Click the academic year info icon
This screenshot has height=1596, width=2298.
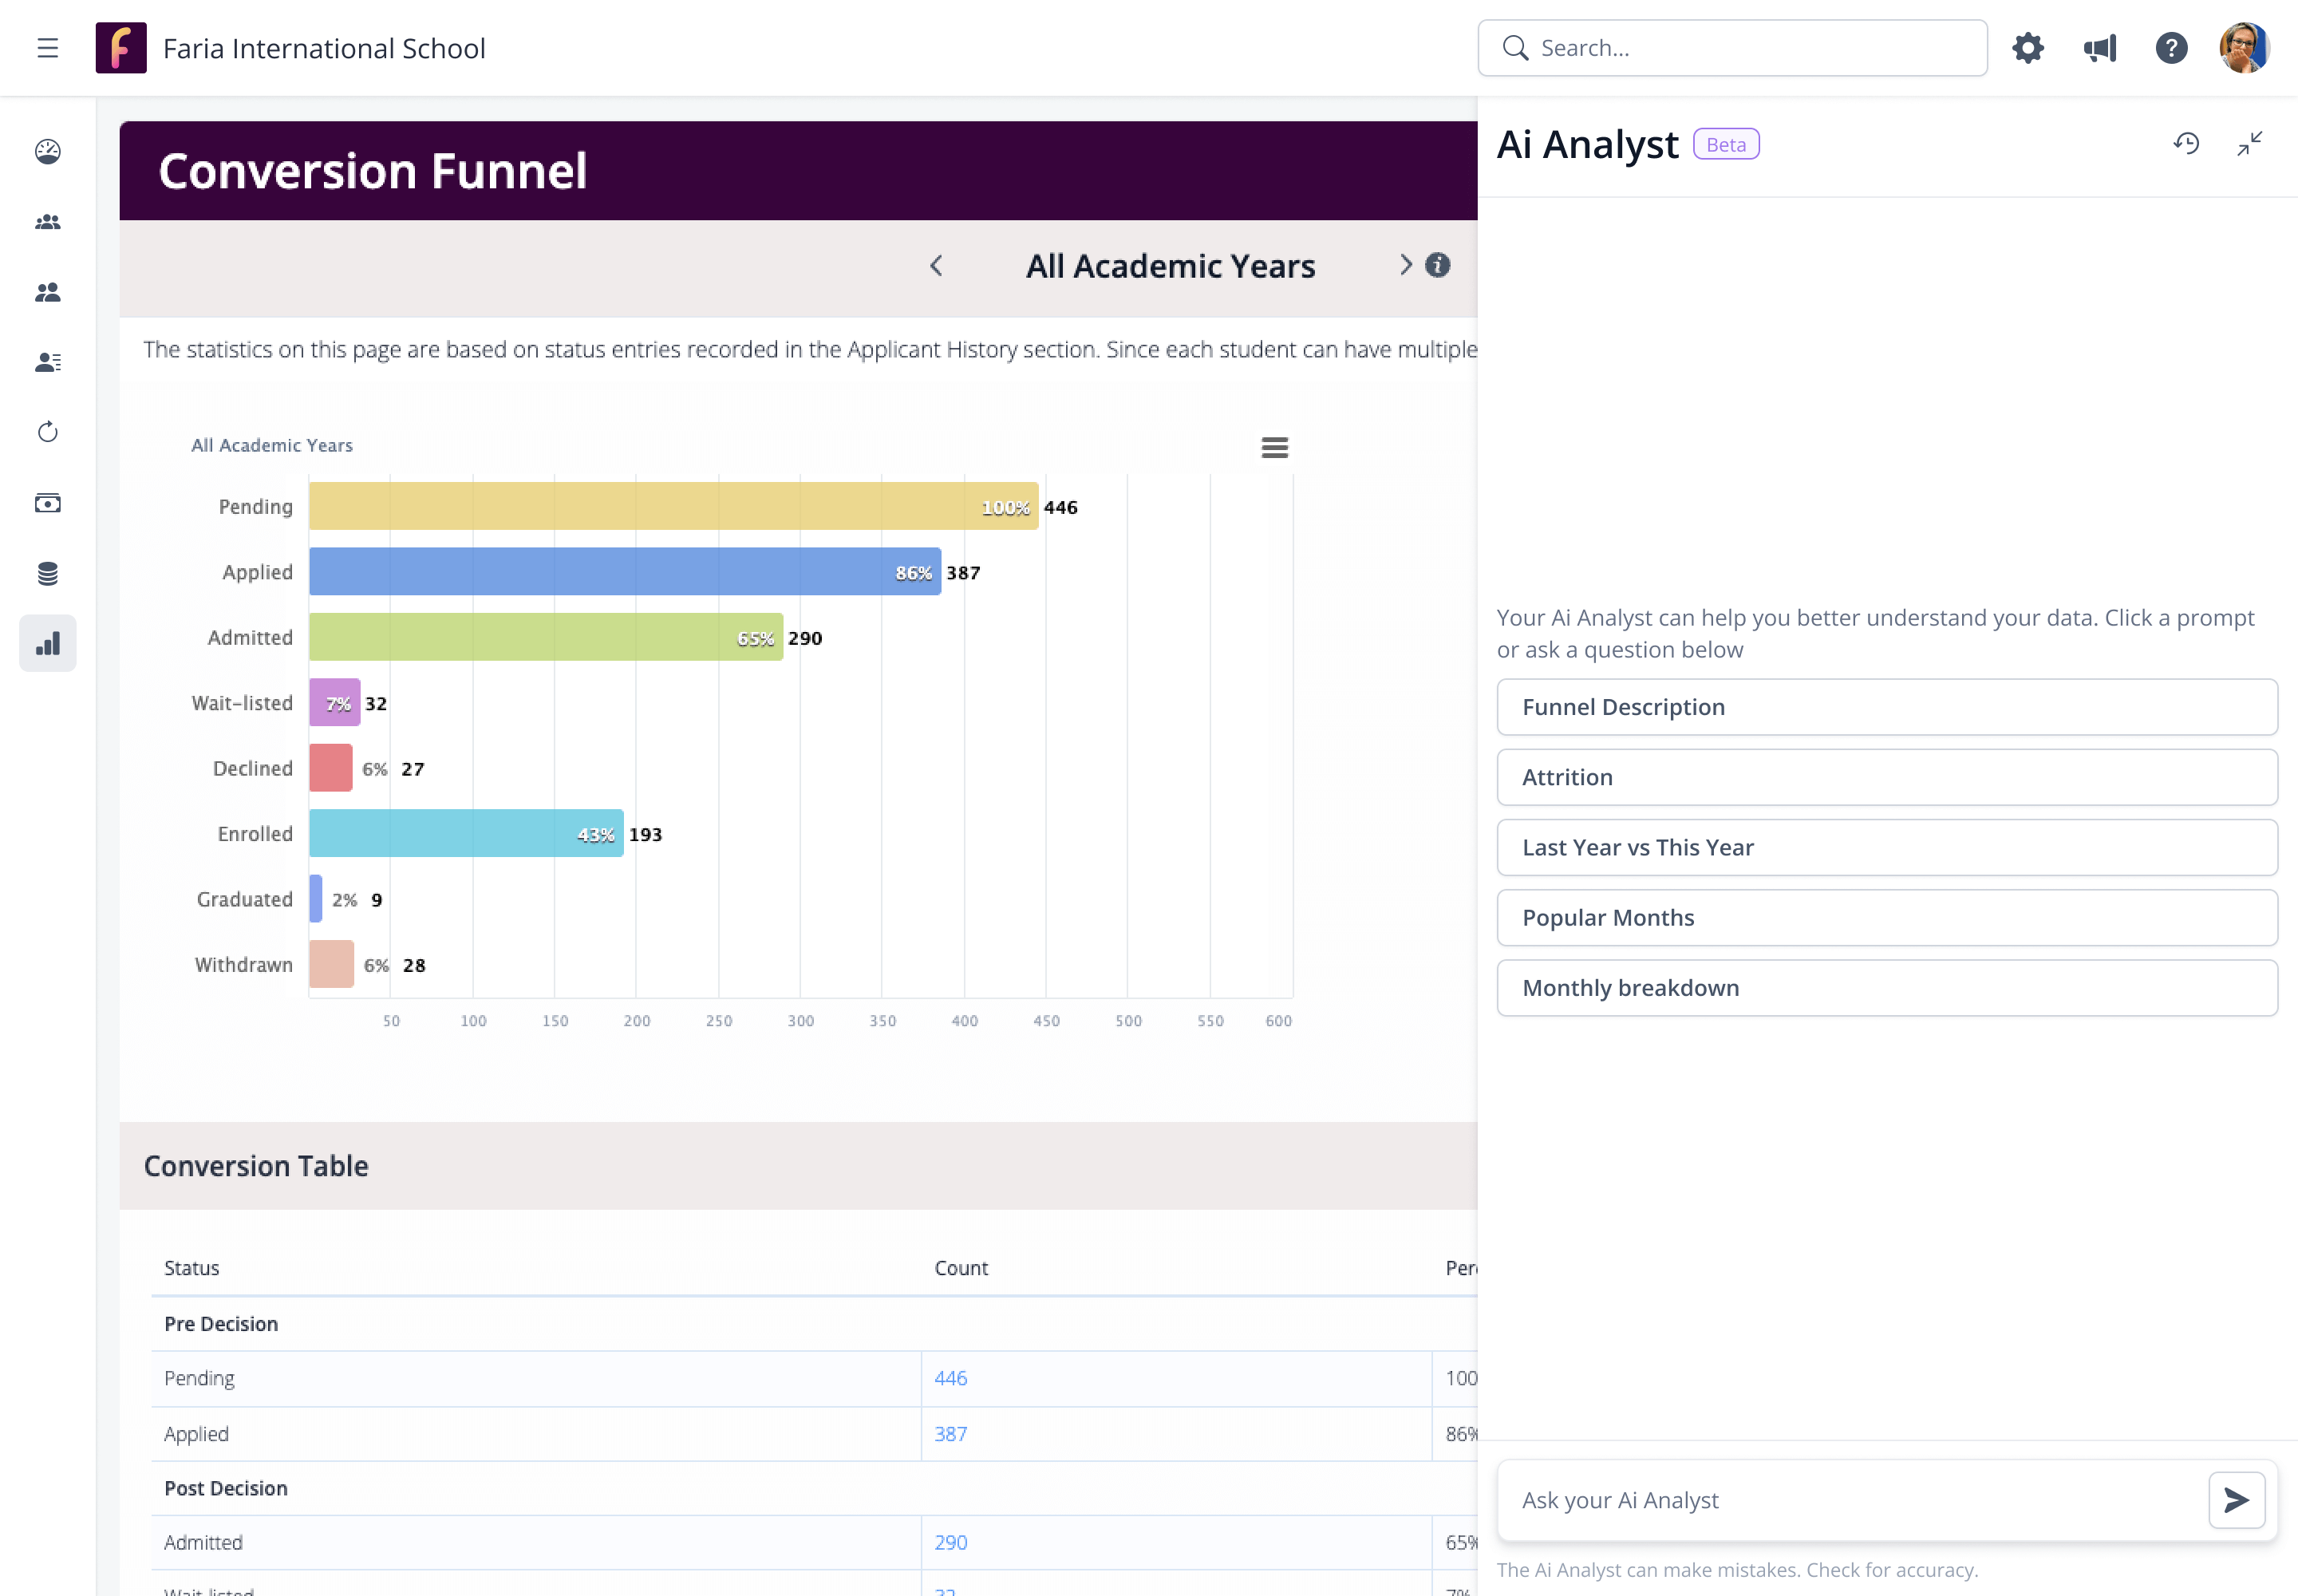click(1437, 265)
